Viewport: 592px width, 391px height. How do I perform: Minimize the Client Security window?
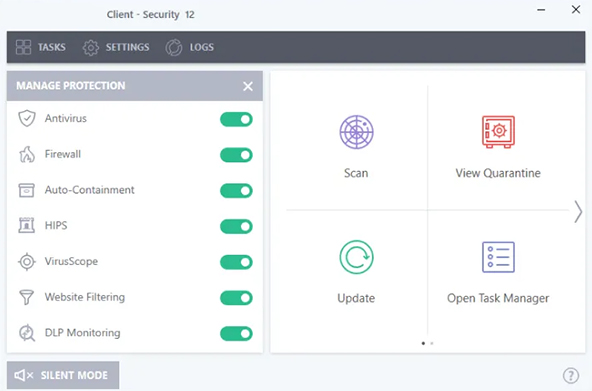pyautogui.click(x=541, y=10)
